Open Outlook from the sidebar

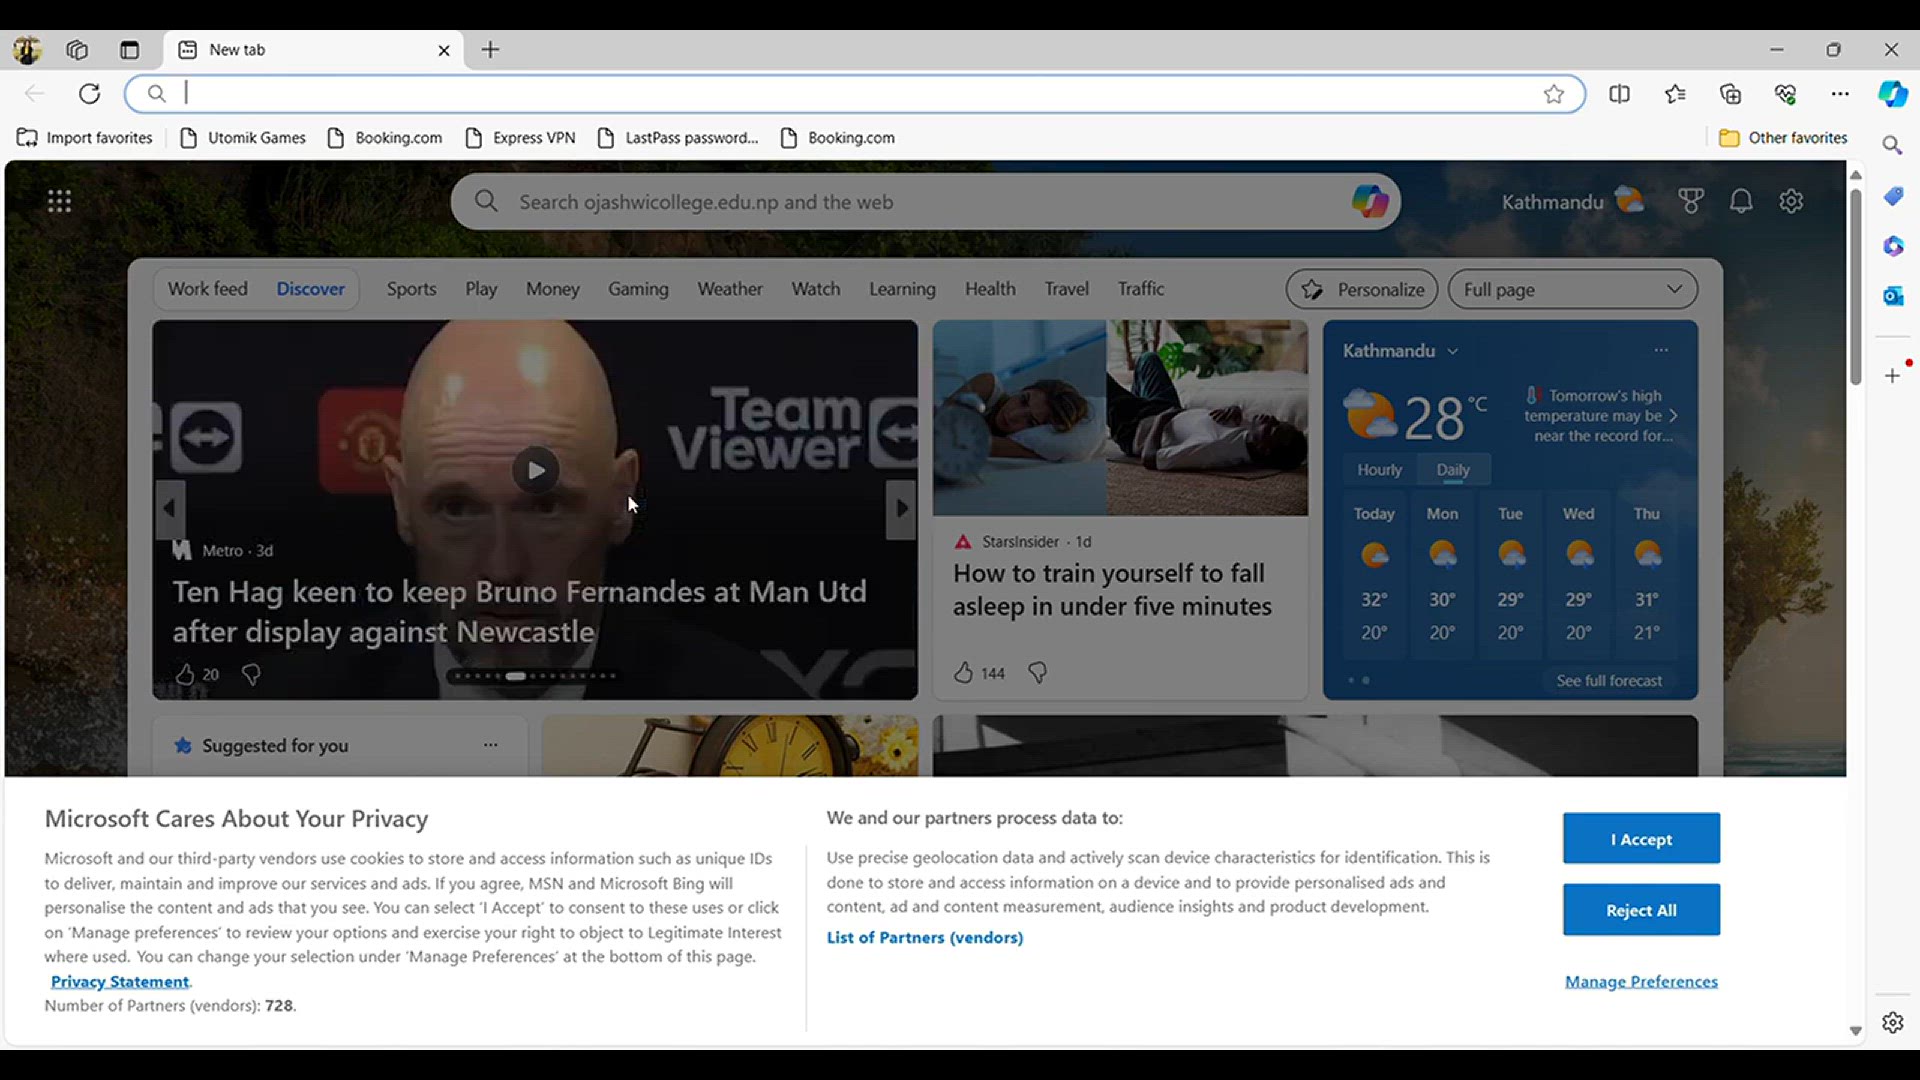pyautogui.click(x=1893, y=296)
